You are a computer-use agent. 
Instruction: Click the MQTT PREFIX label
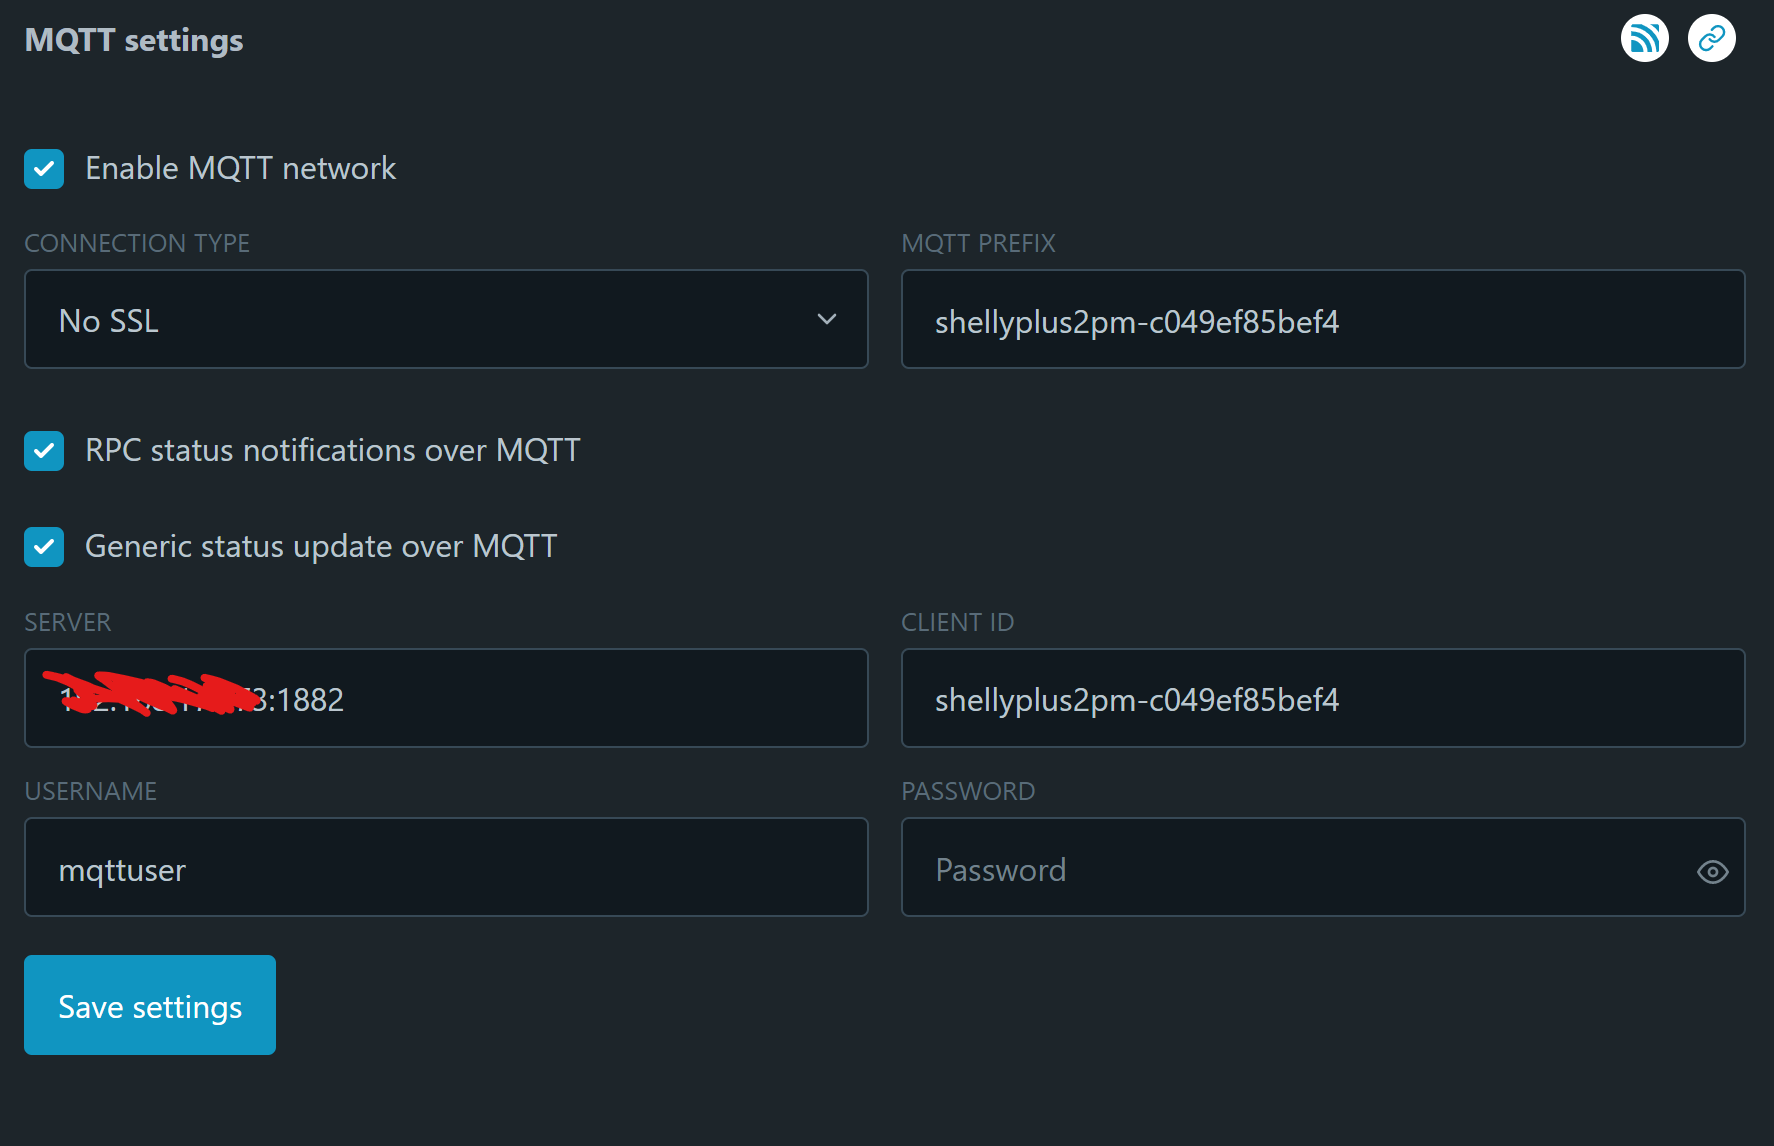point(978,243)
